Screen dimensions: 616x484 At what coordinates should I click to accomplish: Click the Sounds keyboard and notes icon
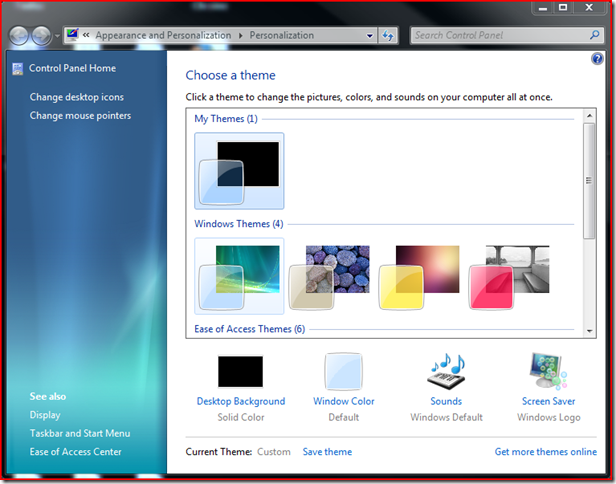coord(447,371)
